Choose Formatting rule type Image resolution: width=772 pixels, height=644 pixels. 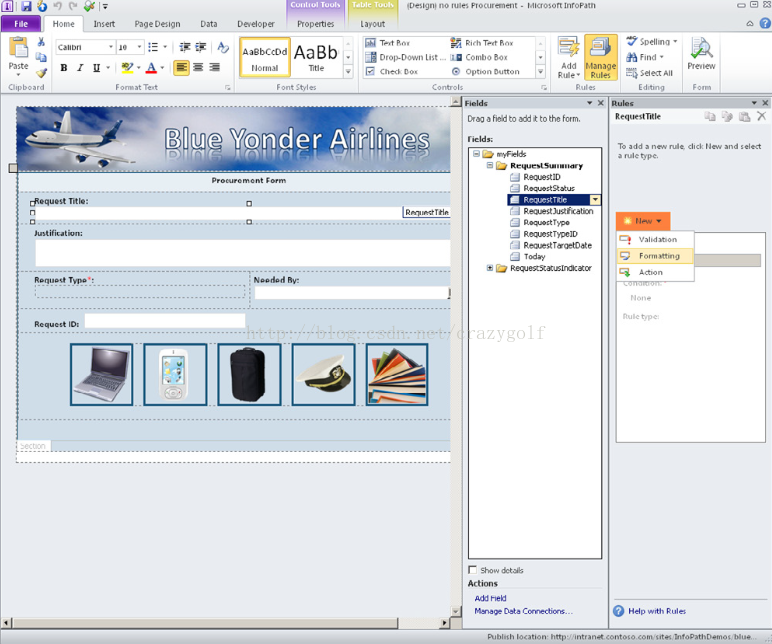[655, 256]
